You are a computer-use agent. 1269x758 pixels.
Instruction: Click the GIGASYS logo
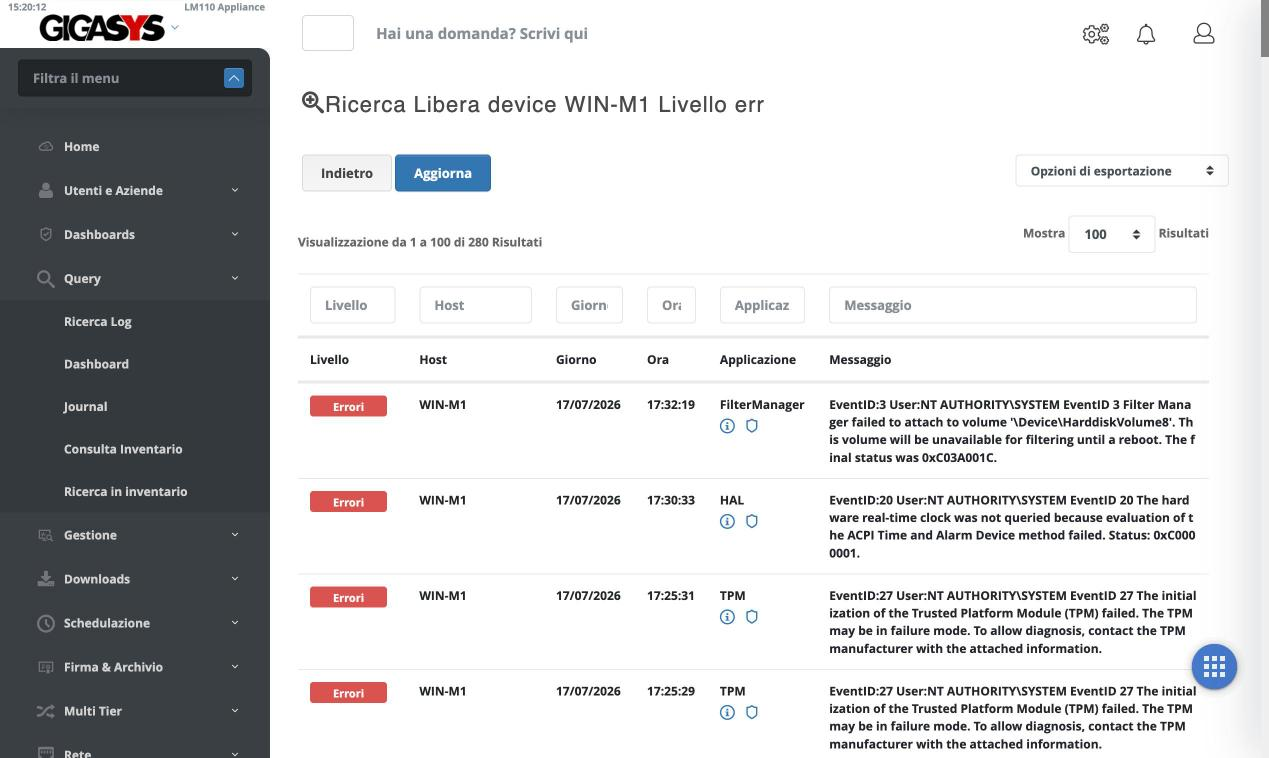tap(101, 30)
